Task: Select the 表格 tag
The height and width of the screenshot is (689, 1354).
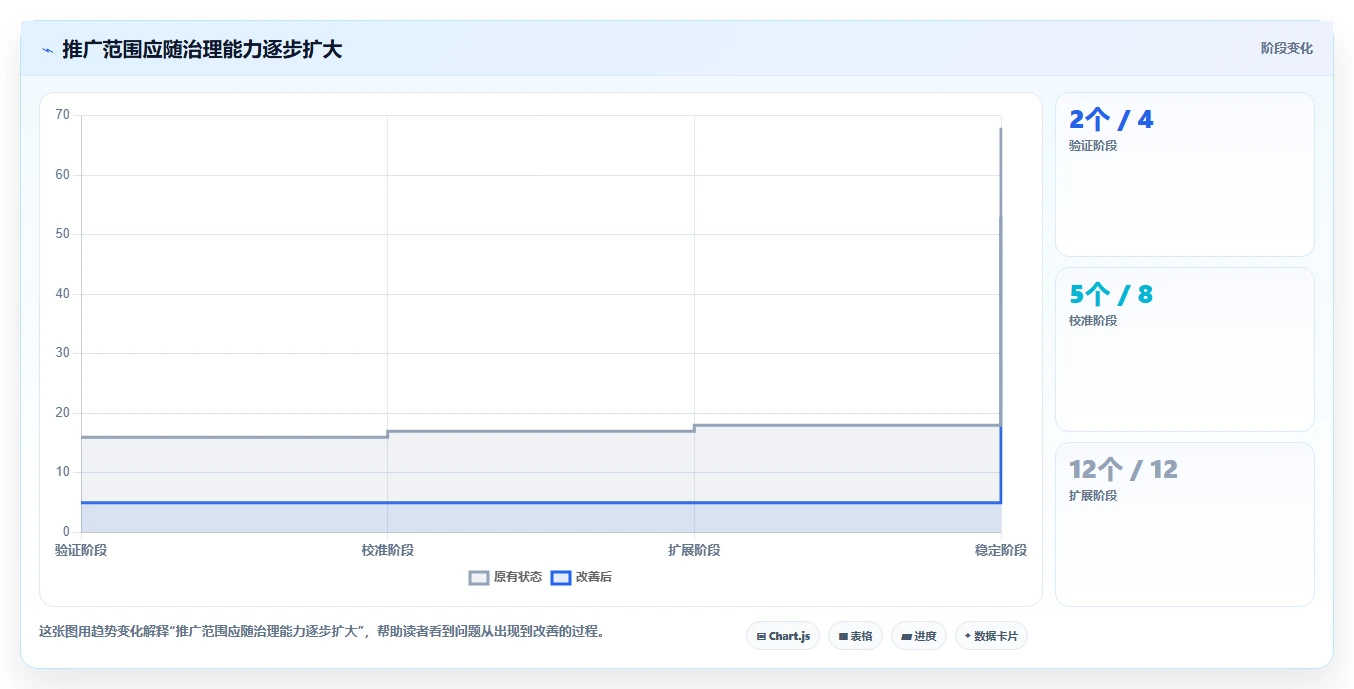Action: coord(855,636)
